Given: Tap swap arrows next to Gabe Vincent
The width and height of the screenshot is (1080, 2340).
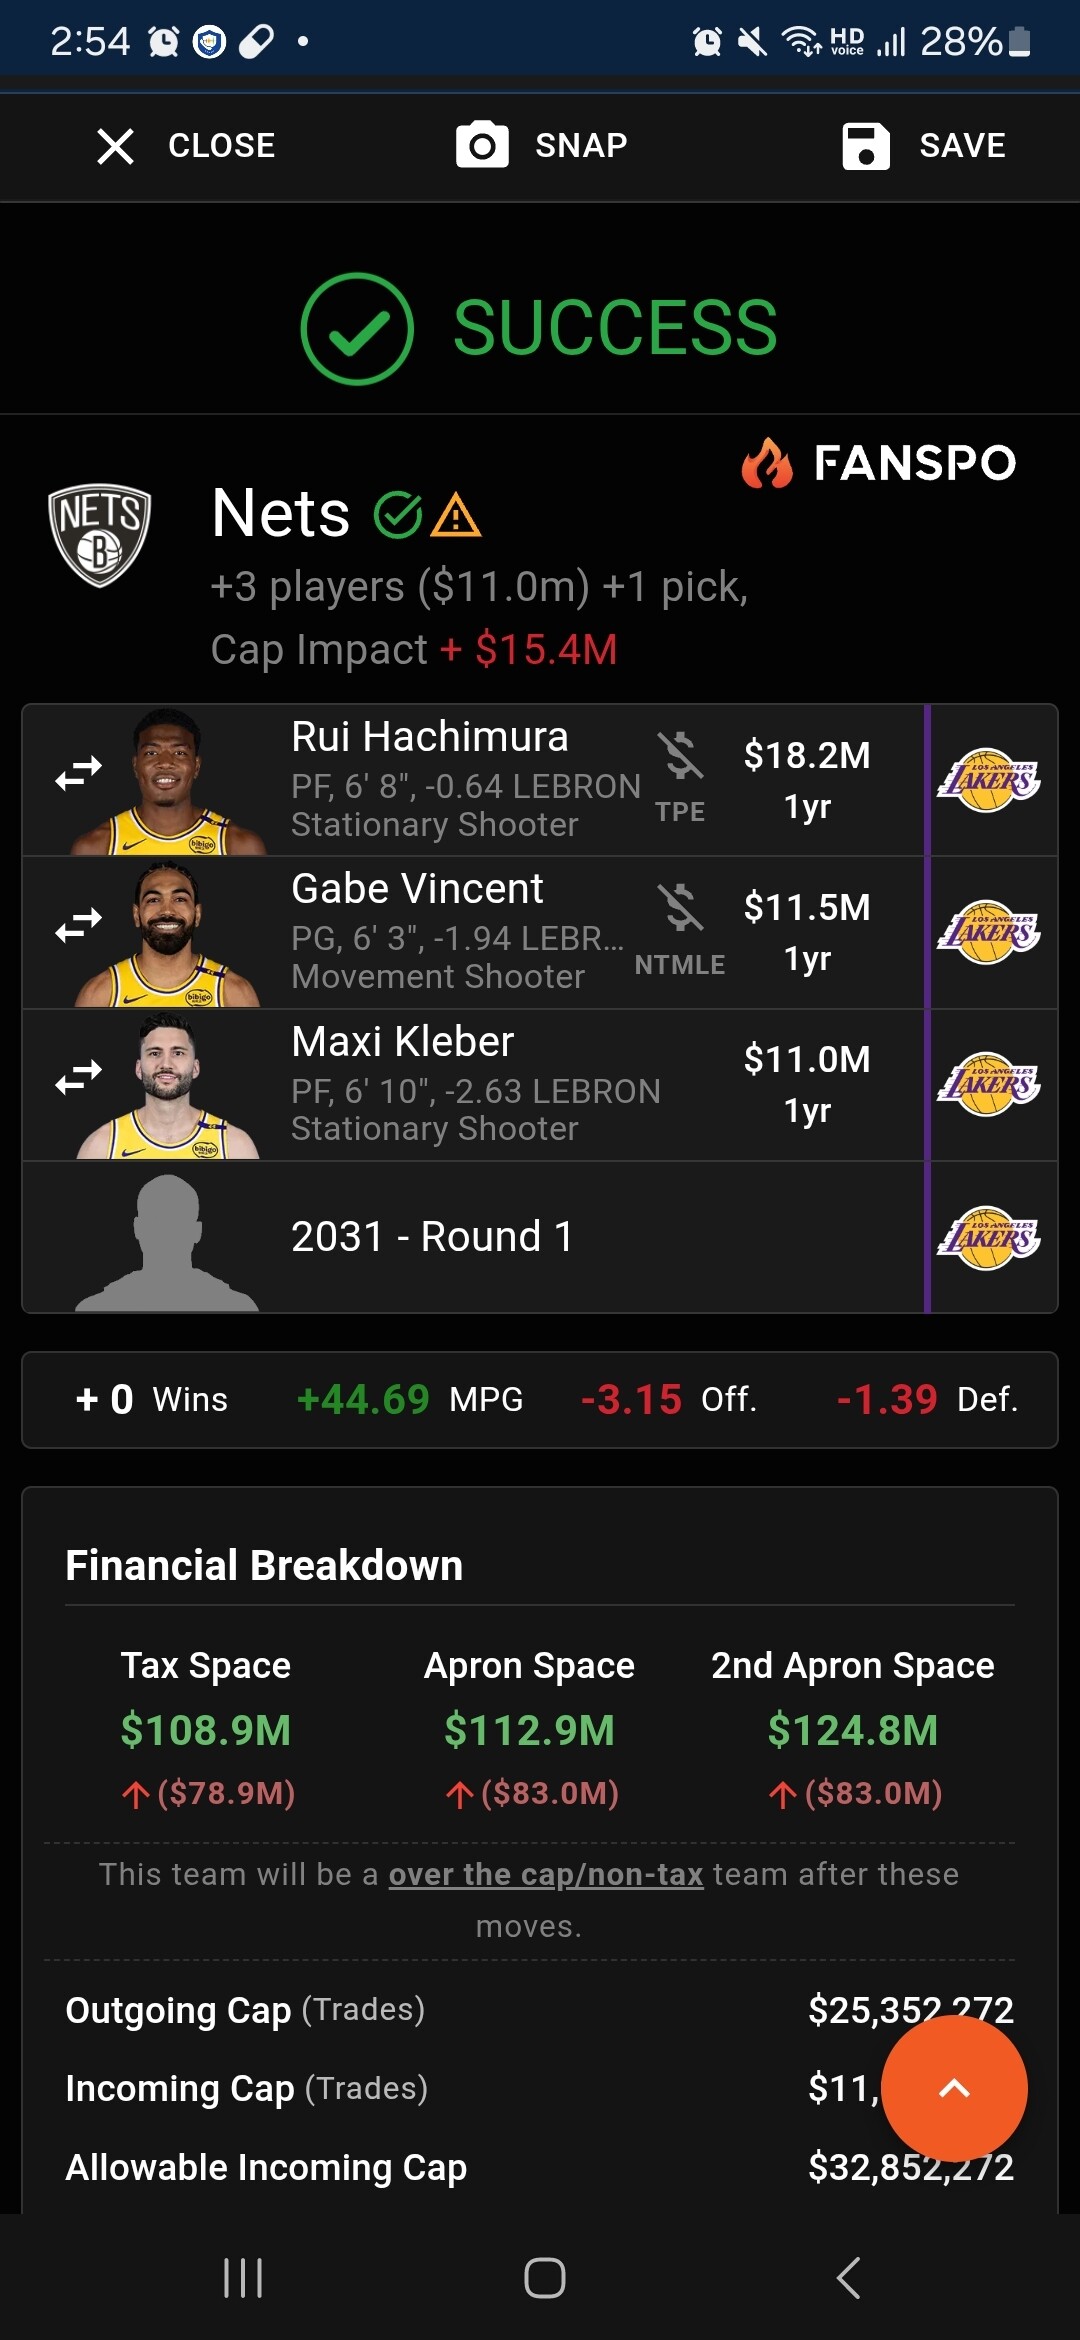Looking at the screenshot, I should (x=79, y=925).
